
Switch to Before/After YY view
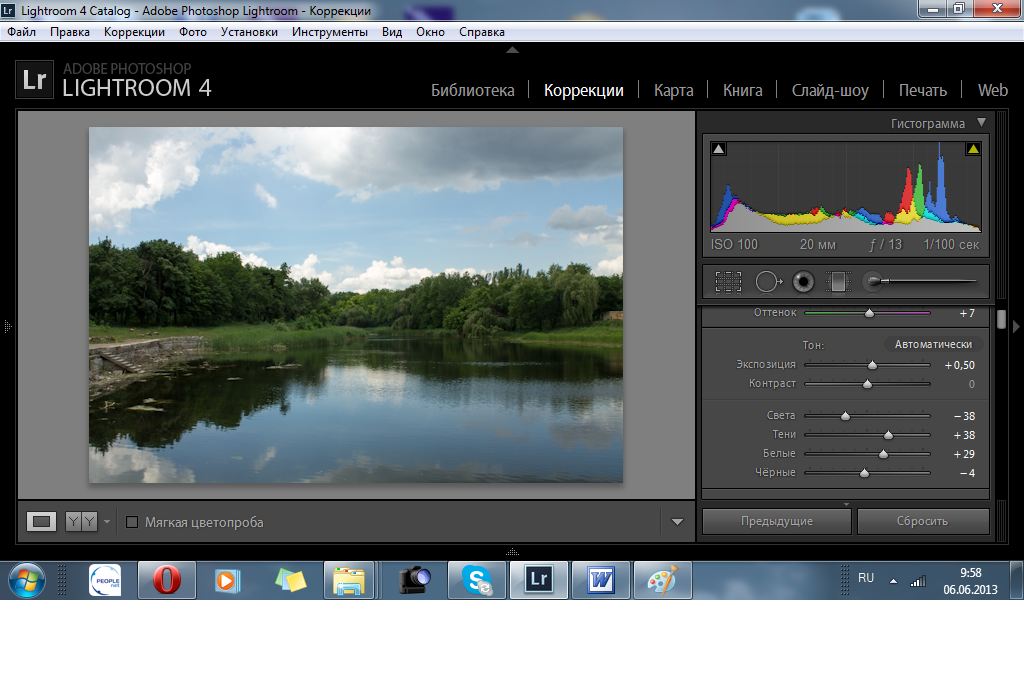(x=81, y=521)
